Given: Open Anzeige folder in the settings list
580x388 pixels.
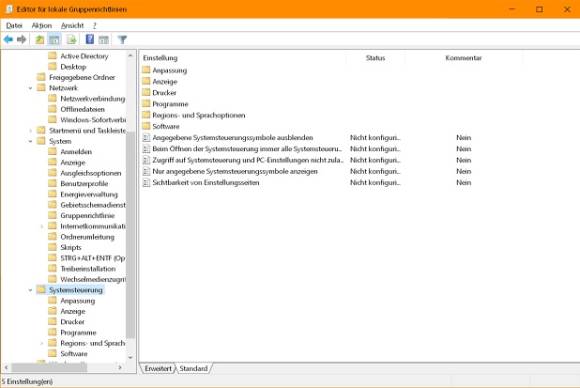Looking at the screenshot, I should pyautogui.click(x=165, y=82).
